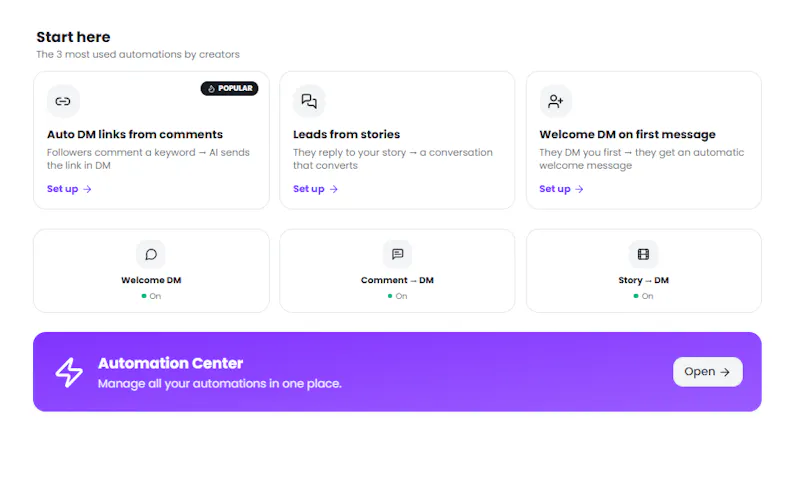Toggle the Welcome DM On status
Image resolution: width=800 pixels, height=482 pixels.
point(151,296)
